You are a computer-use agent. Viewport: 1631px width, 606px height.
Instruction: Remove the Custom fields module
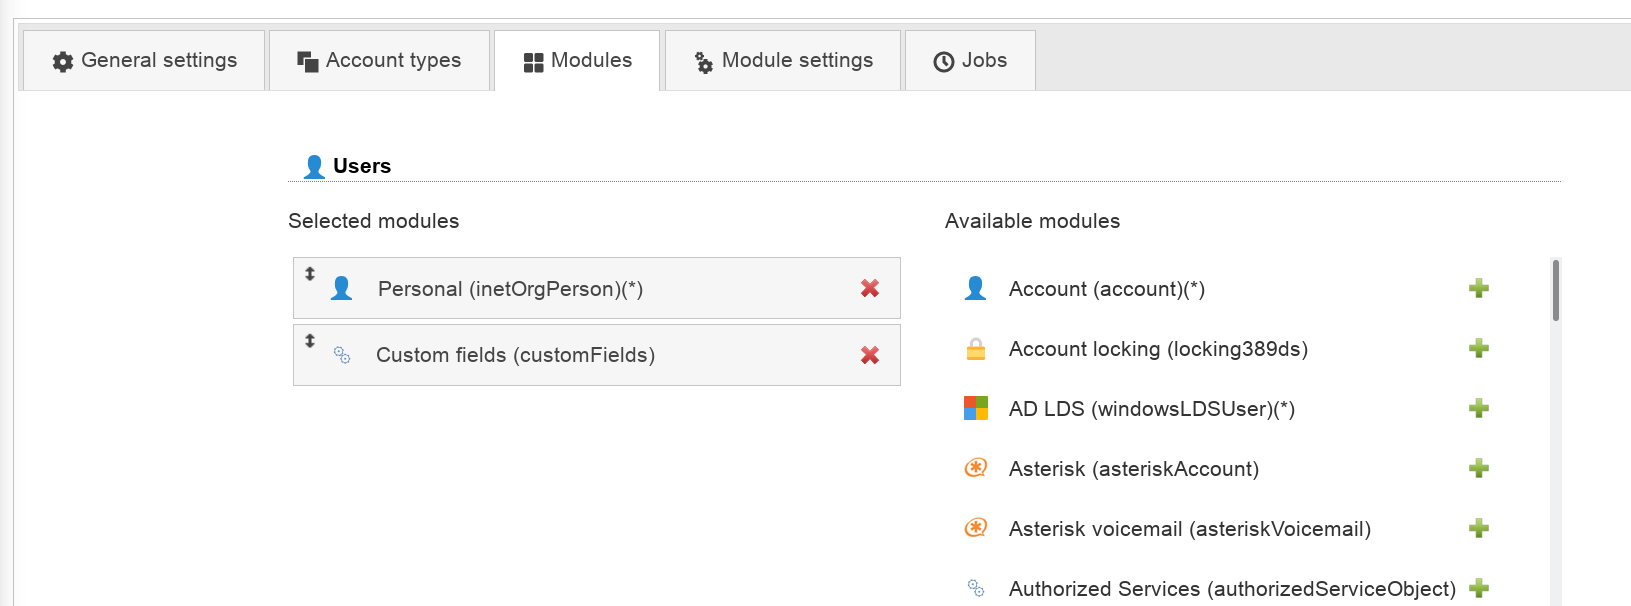pyautogui.click(x=869, y=355)
